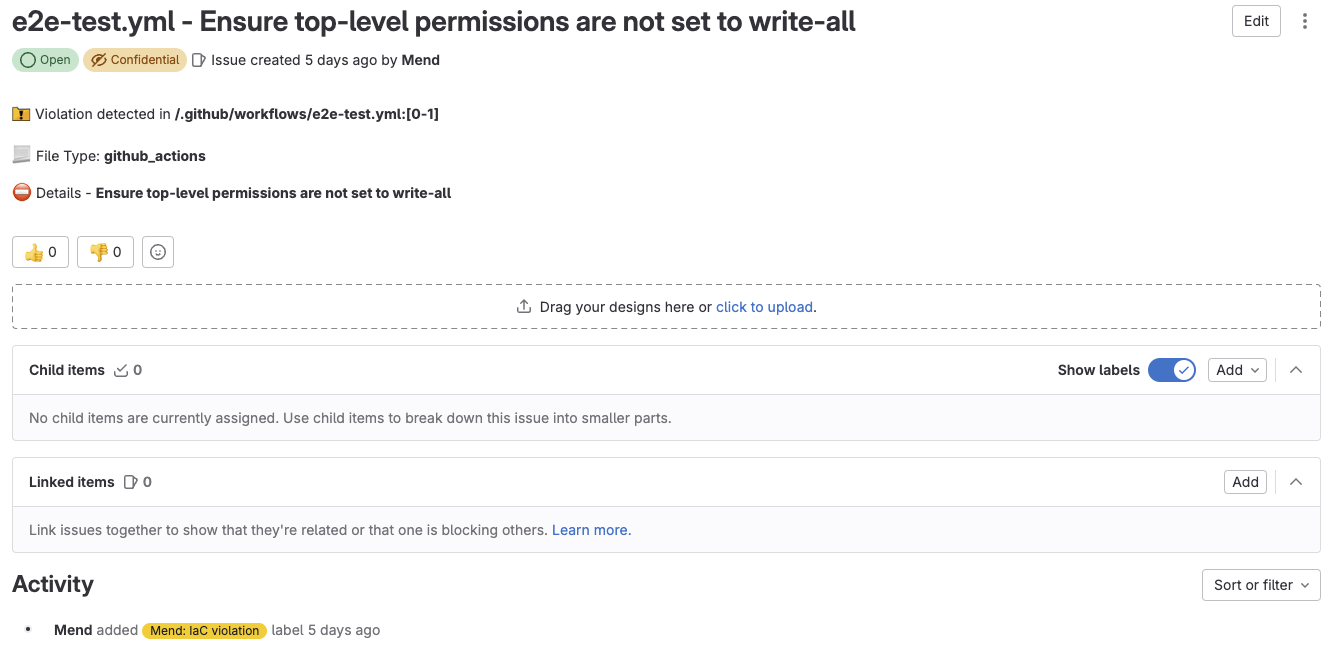Click the Child items checkmark counter

point(122,369)
